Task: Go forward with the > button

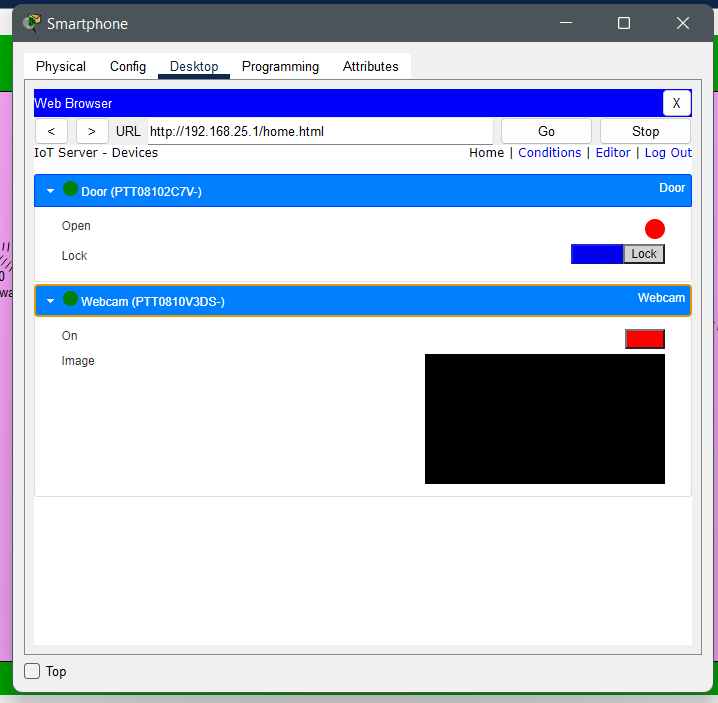Action: pos(92,131)
